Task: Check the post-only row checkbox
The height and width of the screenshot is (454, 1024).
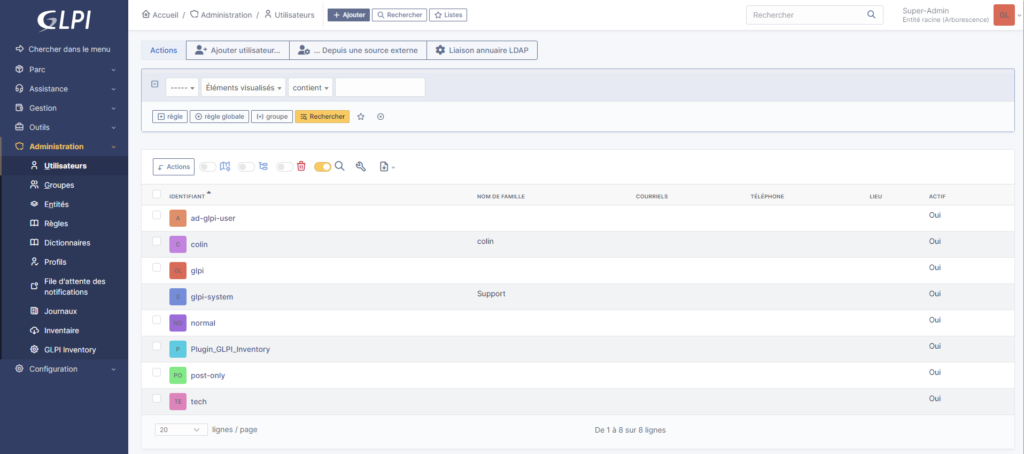Action: (156, 372)
